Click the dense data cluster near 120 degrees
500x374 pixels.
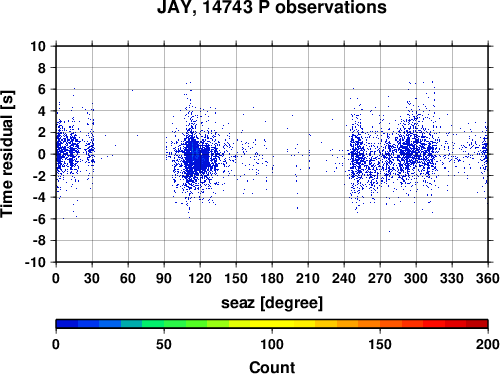pyautogui.click(x=197, y=157)
